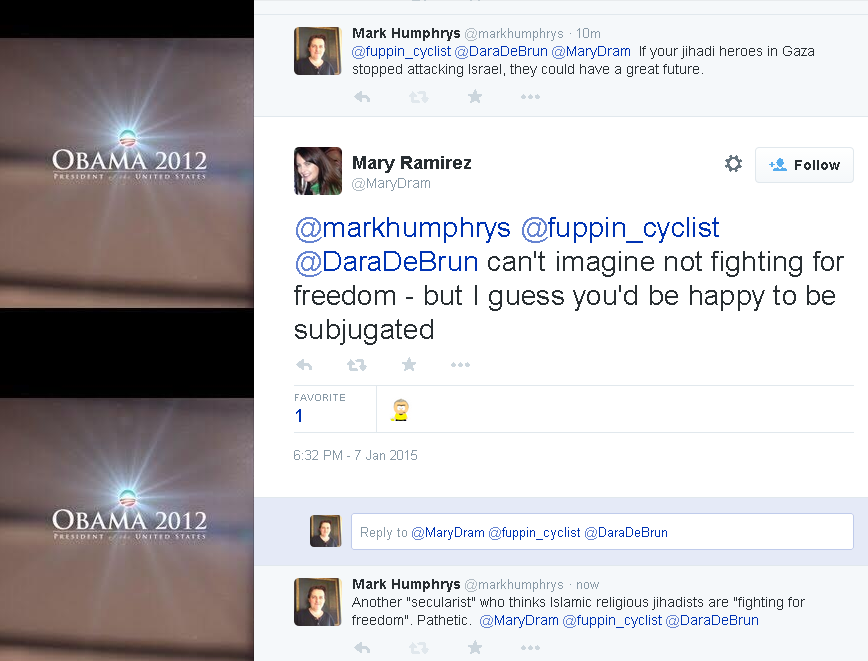Open the gear menu beside Follow
The height and width of the screenshot is (661, 868).
[x=733, y=164]
